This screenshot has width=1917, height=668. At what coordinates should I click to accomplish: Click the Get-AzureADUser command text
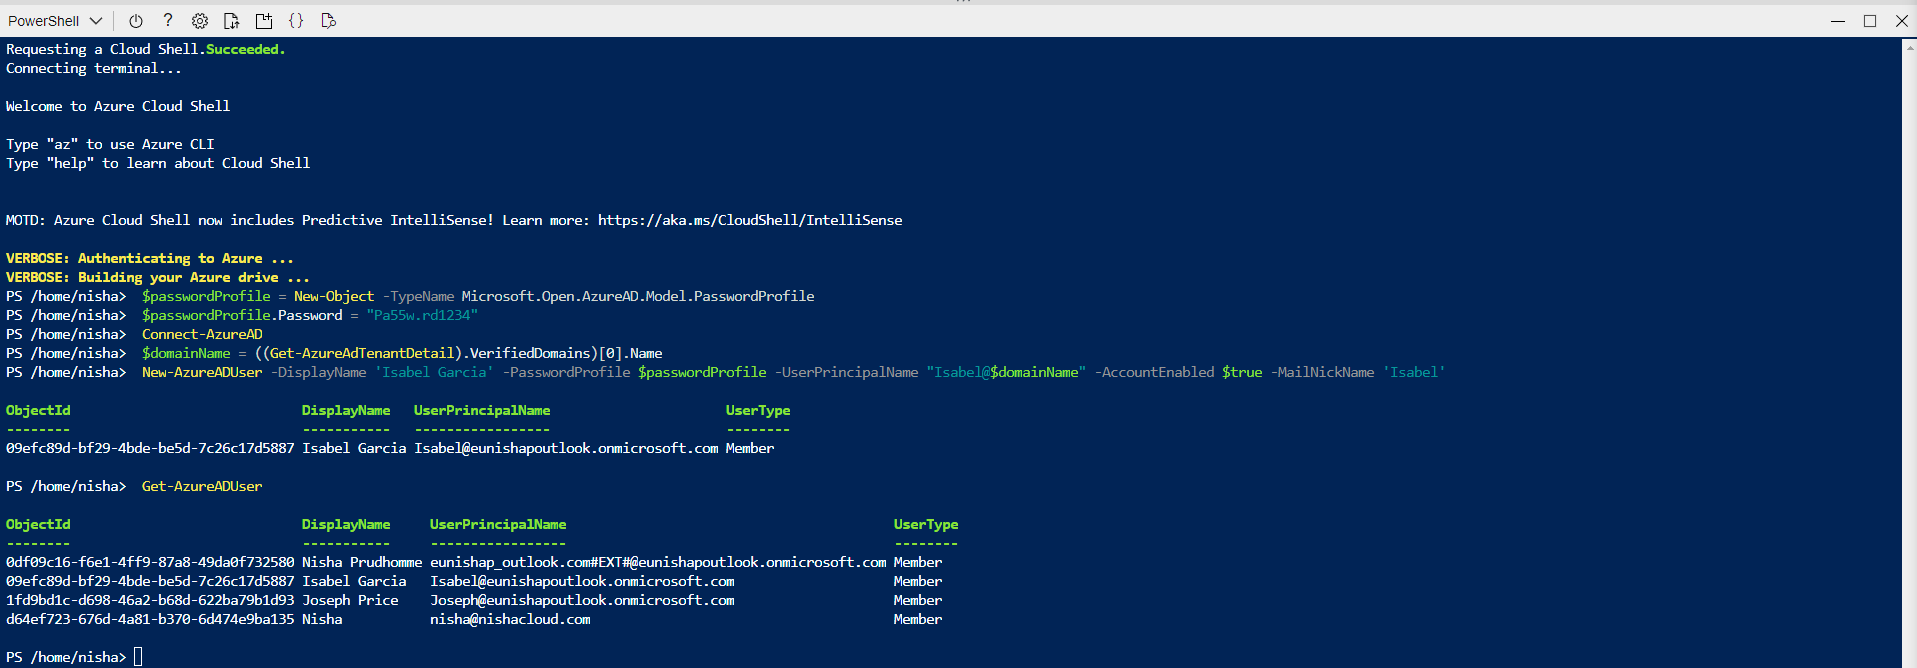point(202,486)
